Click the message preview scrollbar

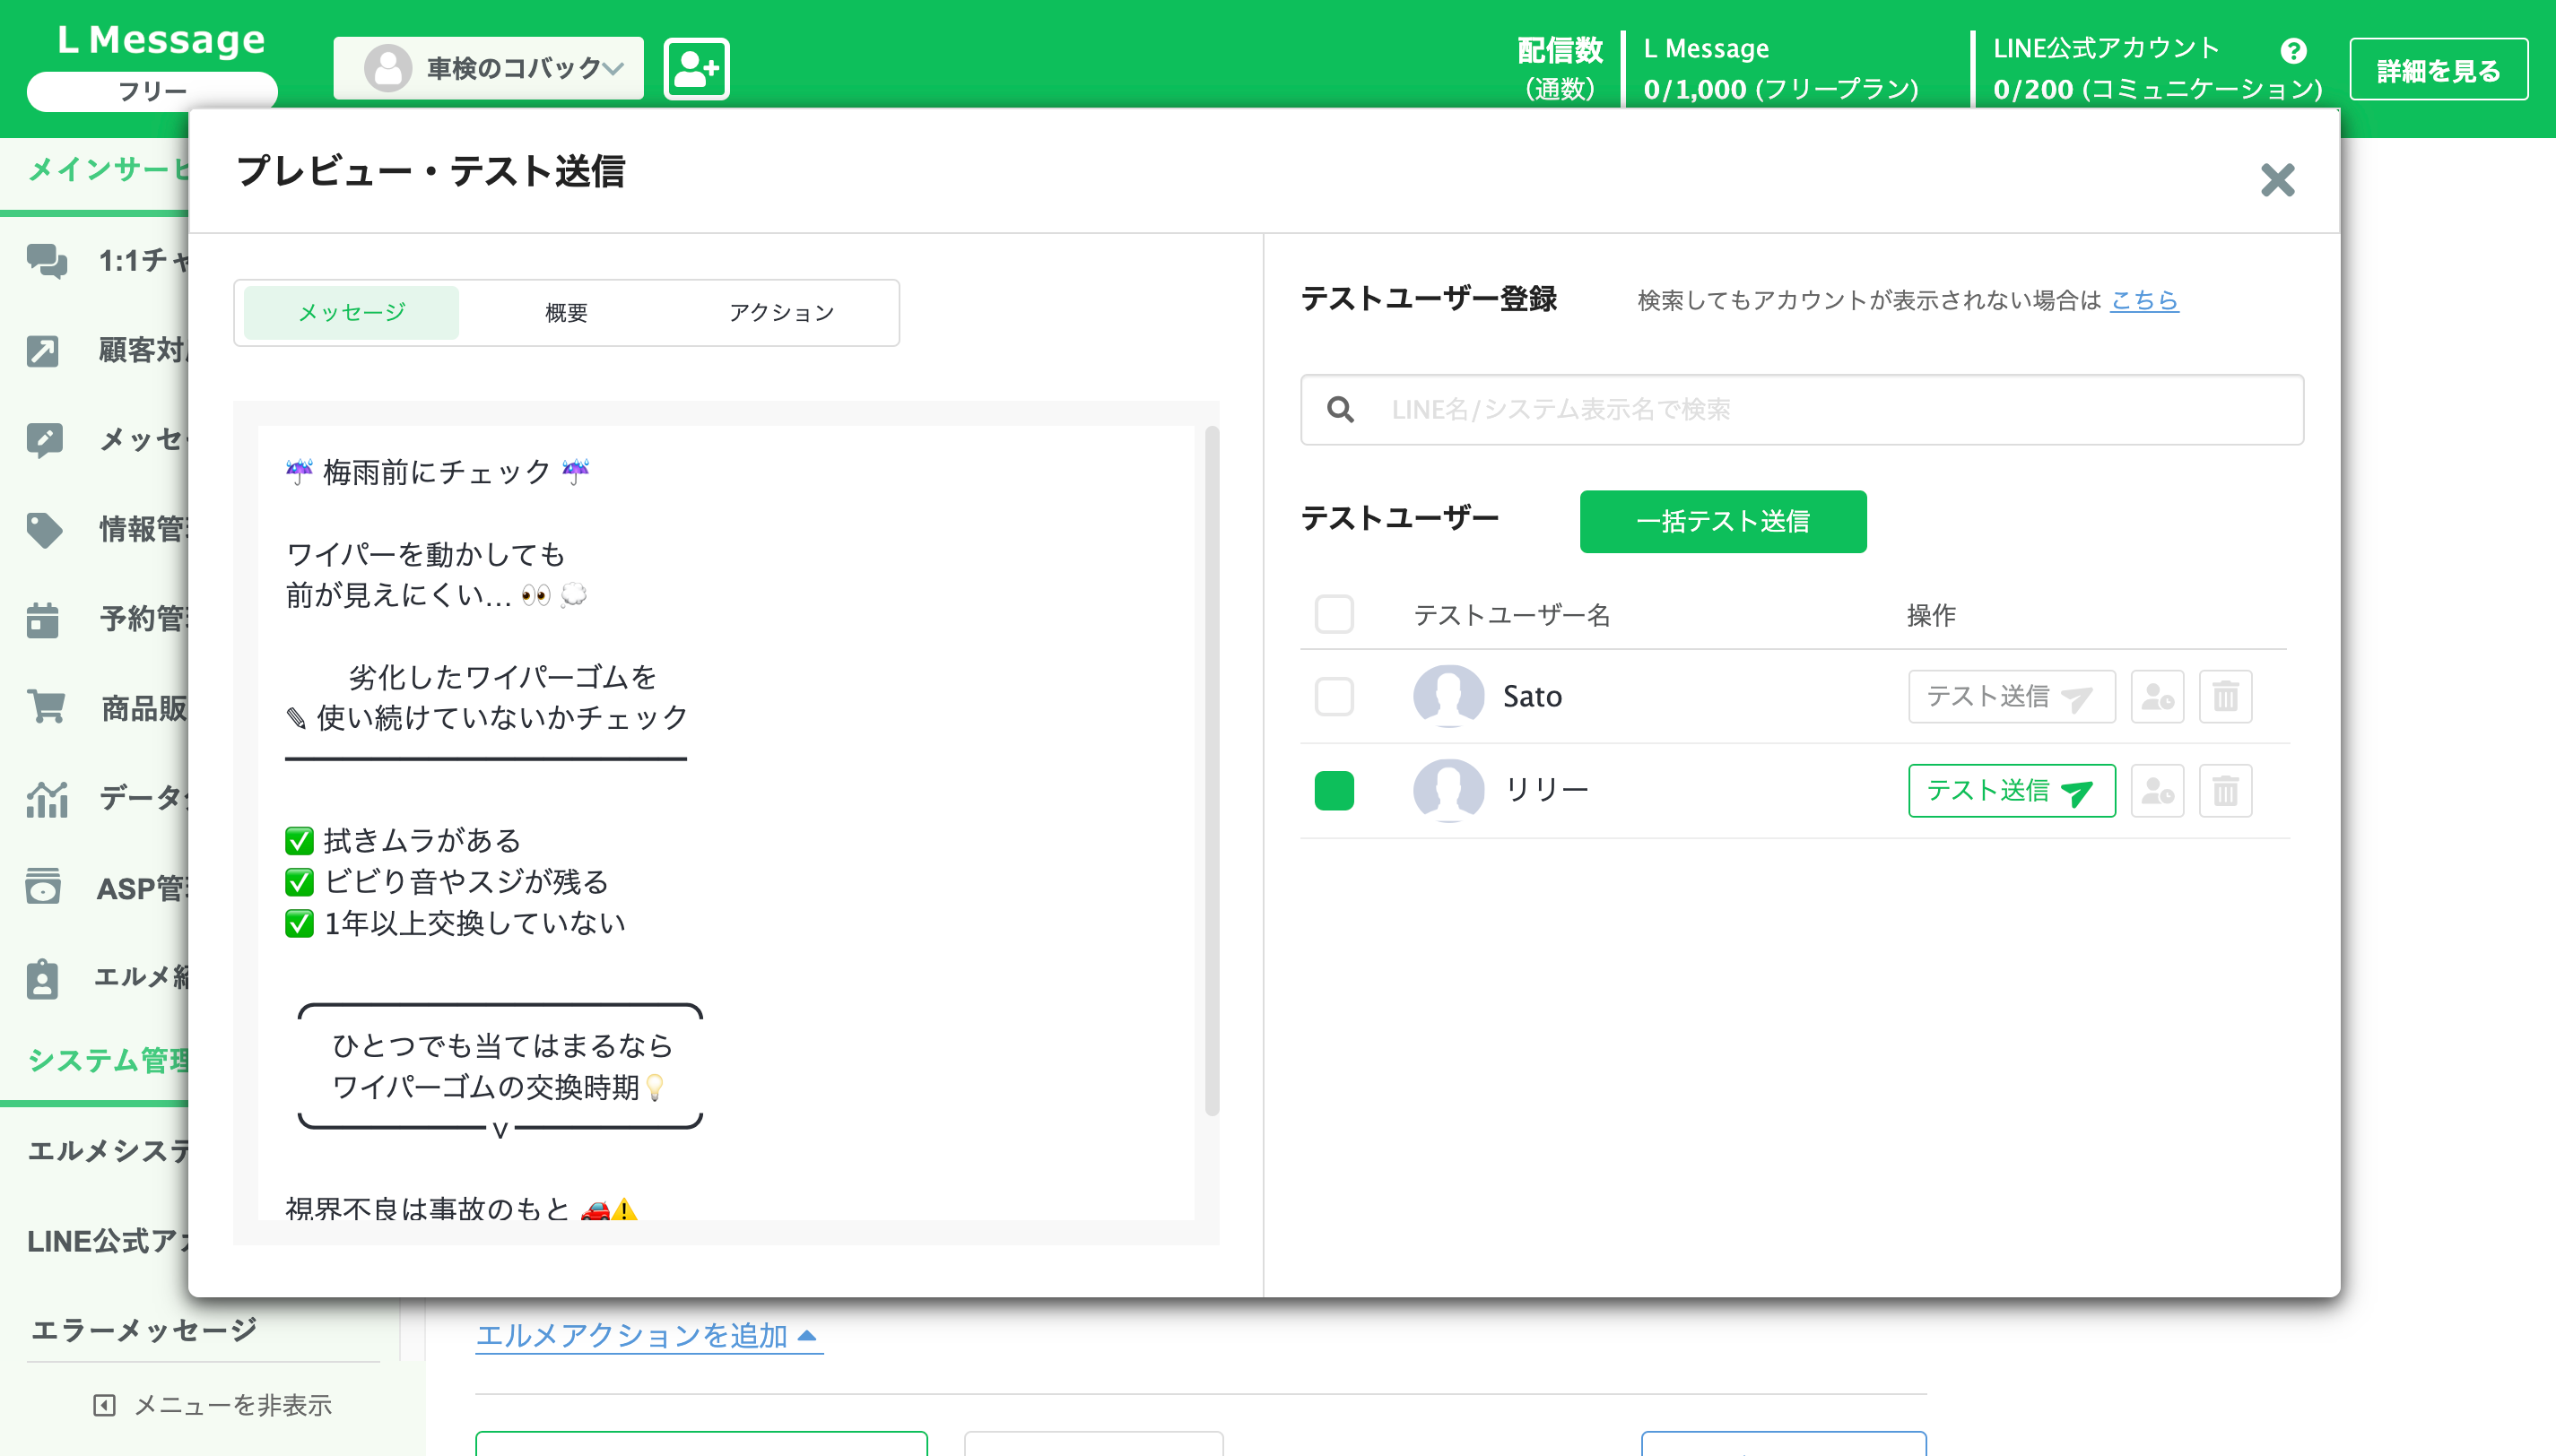(1212, 770)
